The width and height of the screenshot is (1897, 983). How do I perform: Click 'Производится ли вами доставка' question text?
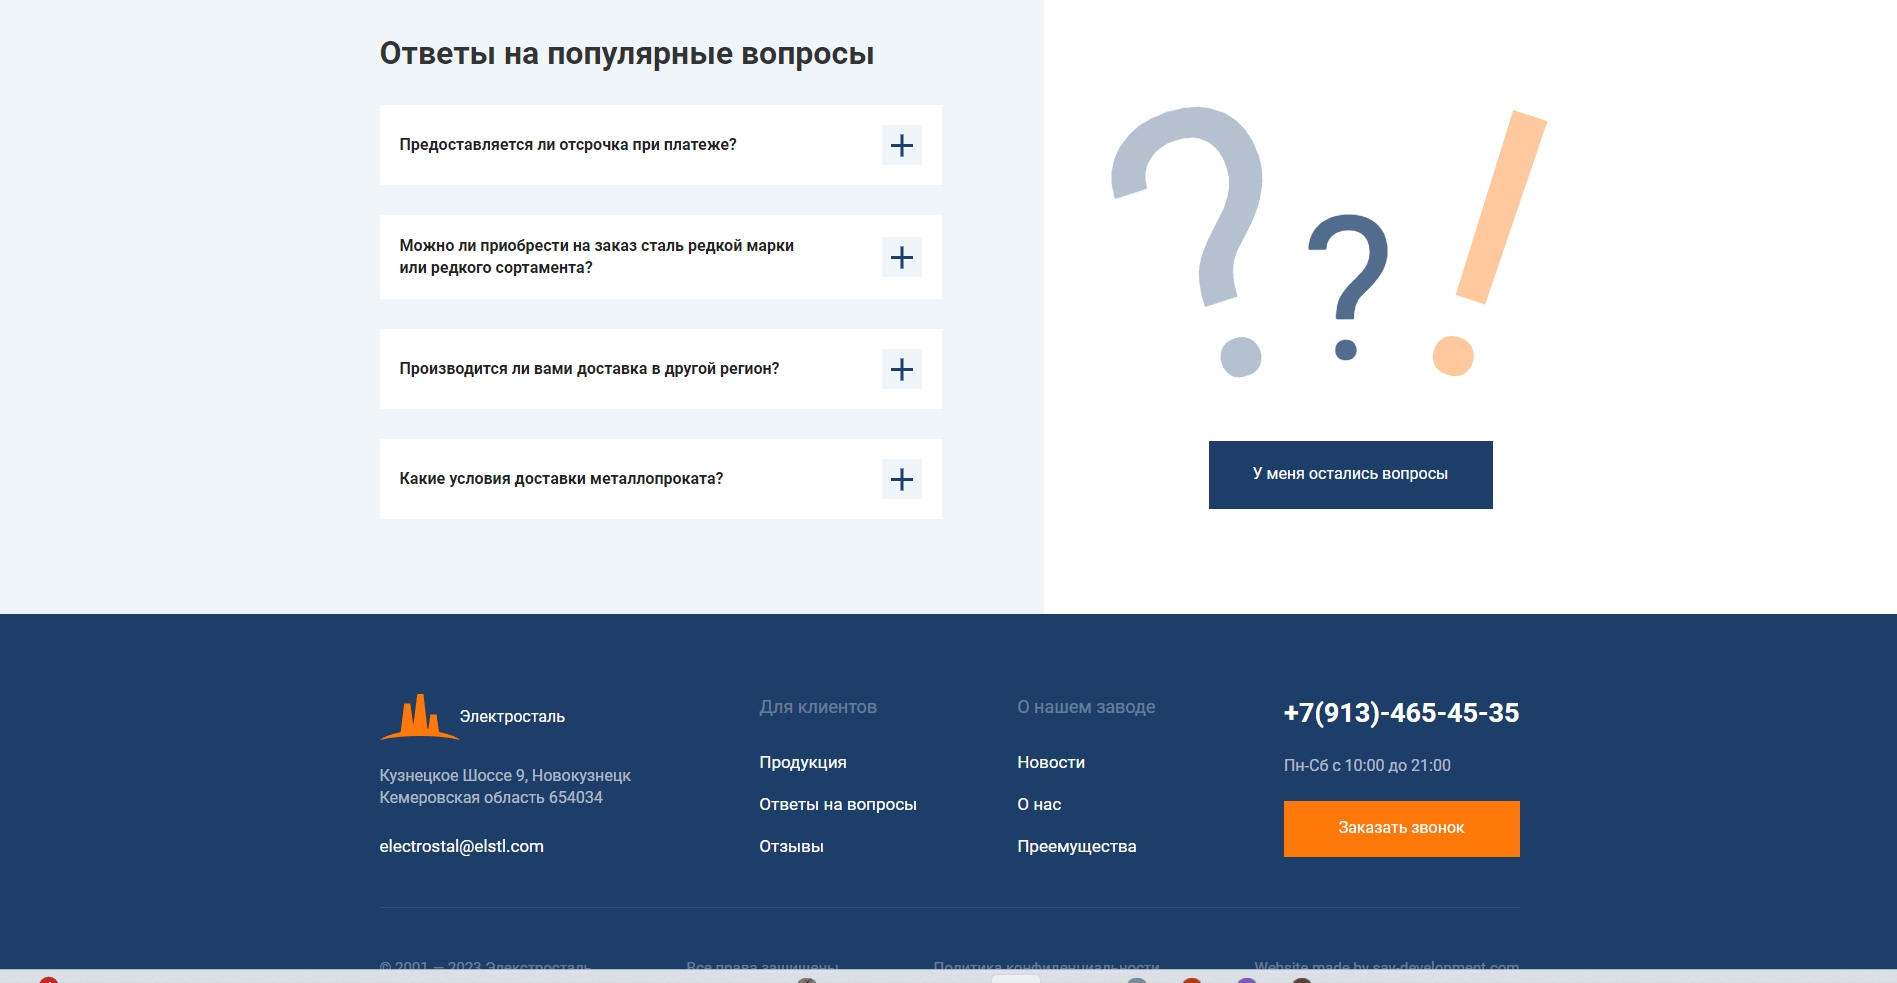click(x=589, y=369)
